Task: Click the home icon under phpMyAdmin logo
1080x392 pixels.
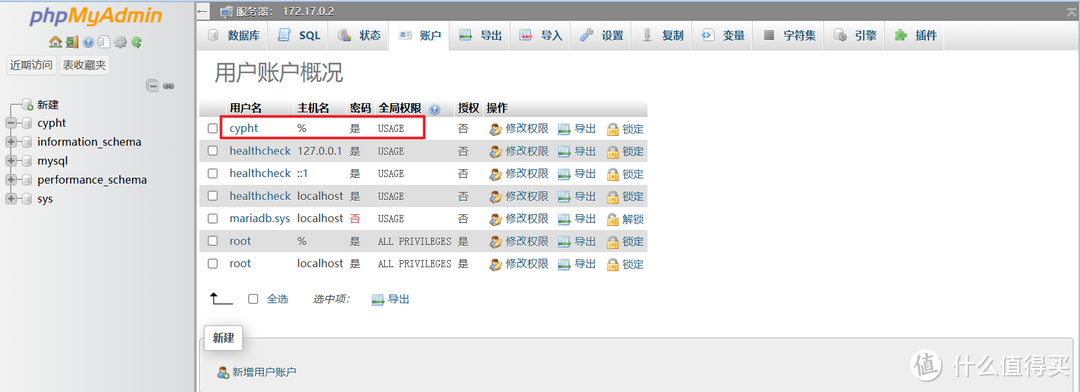Action: click(x=55, y=43)
